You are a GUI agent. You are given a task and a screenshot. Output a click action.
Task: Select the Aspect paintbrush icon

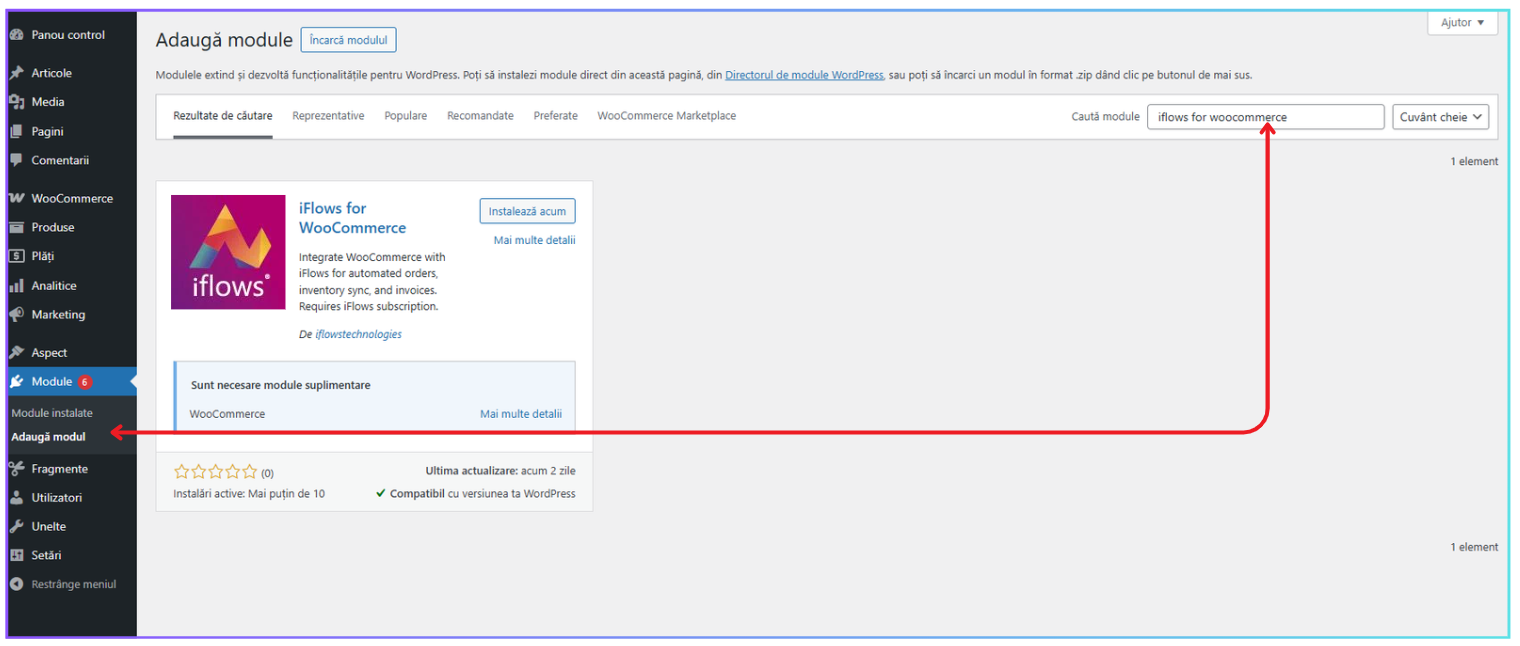pos(16,352)
